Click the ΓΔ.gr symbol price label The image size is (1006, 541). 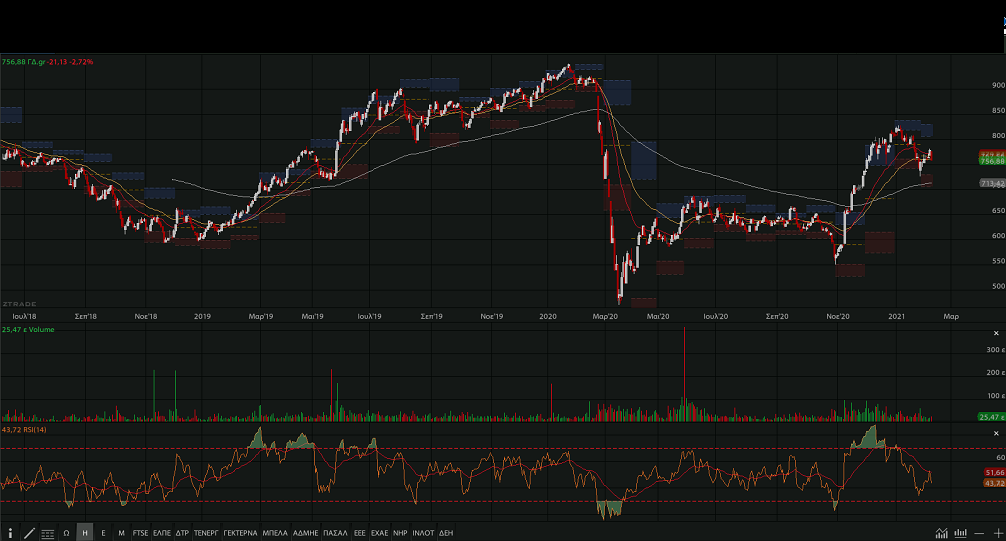pos(48,62)
